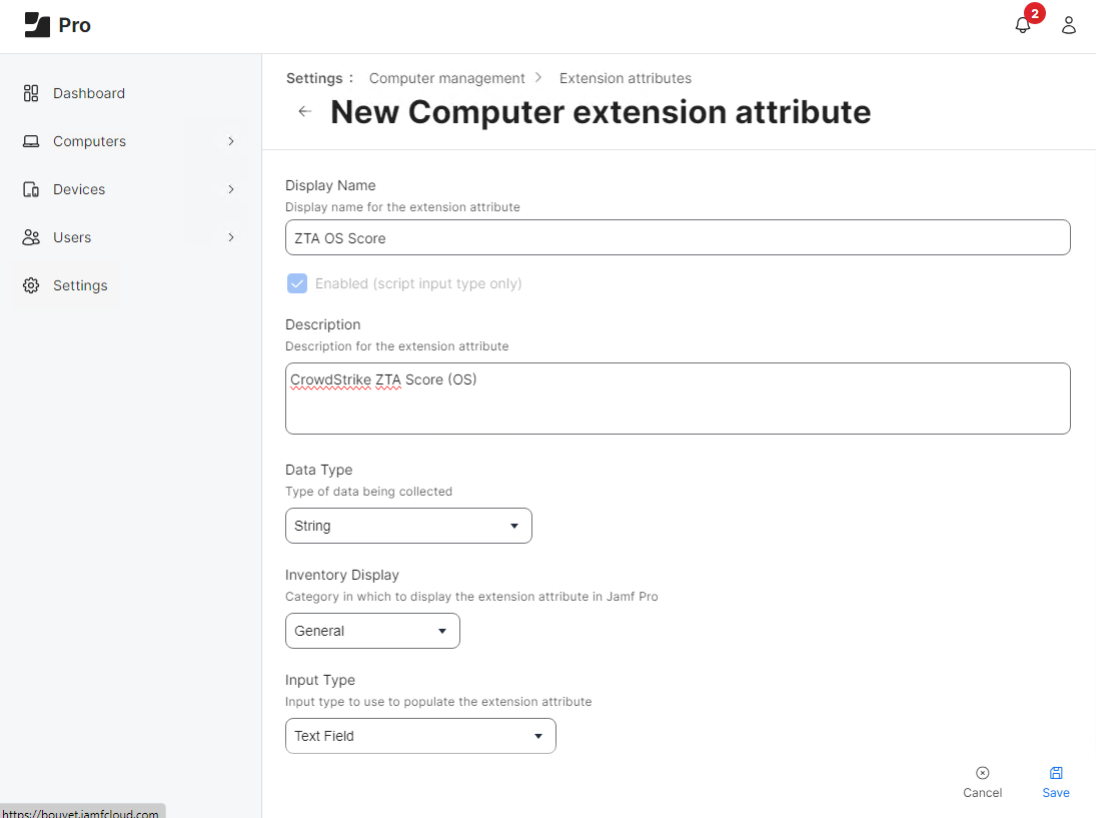Go back using the left arrow
The width and height of the screenshot is (1096, 818).
tap(305, 112)
